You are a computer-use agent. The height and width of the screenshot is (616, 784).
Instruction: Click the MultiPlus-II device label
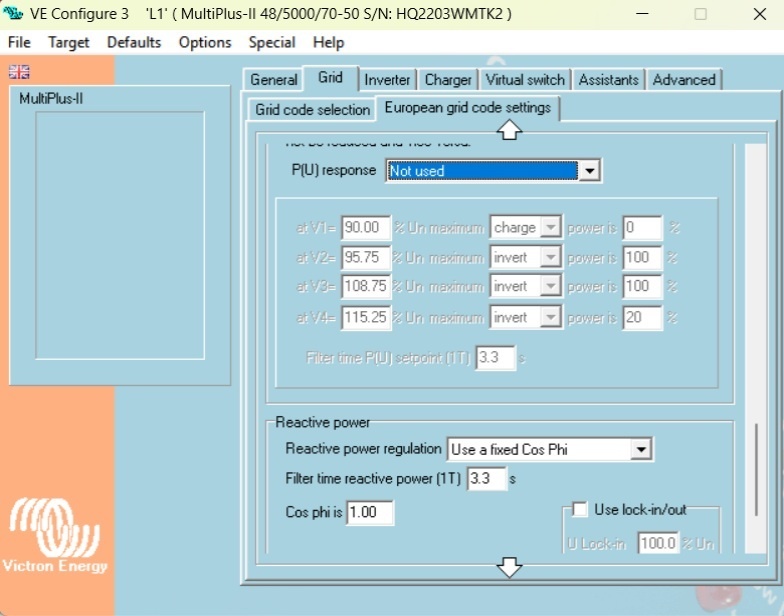(x=51, y=98)
